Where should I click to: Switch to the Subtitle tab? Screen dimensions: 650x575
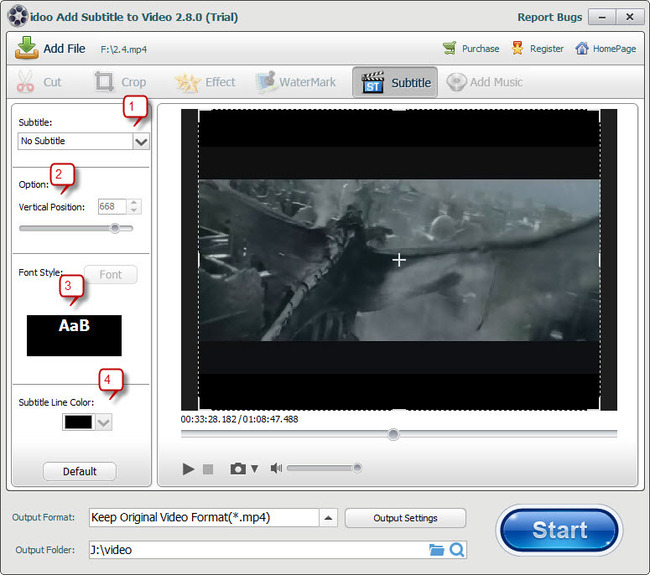coord(394,82)
